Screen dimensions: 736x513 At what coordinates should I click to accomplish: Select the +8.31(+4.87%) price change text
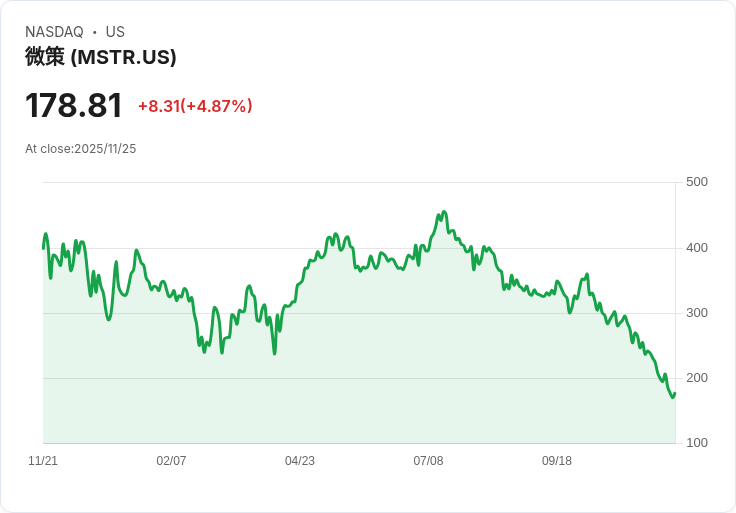click(195, 106)
